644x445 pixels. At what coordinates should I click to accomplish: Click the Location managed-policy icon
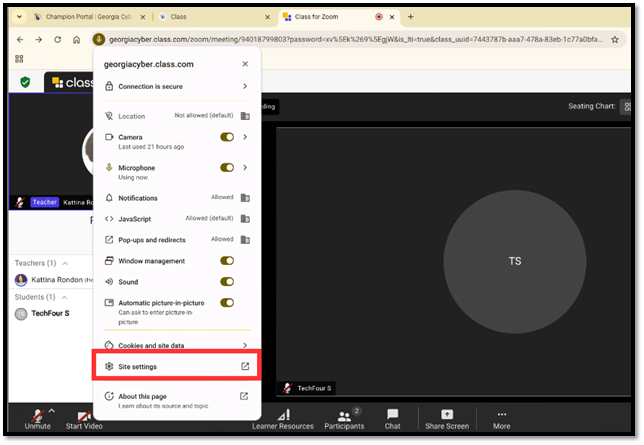point(245,116)
